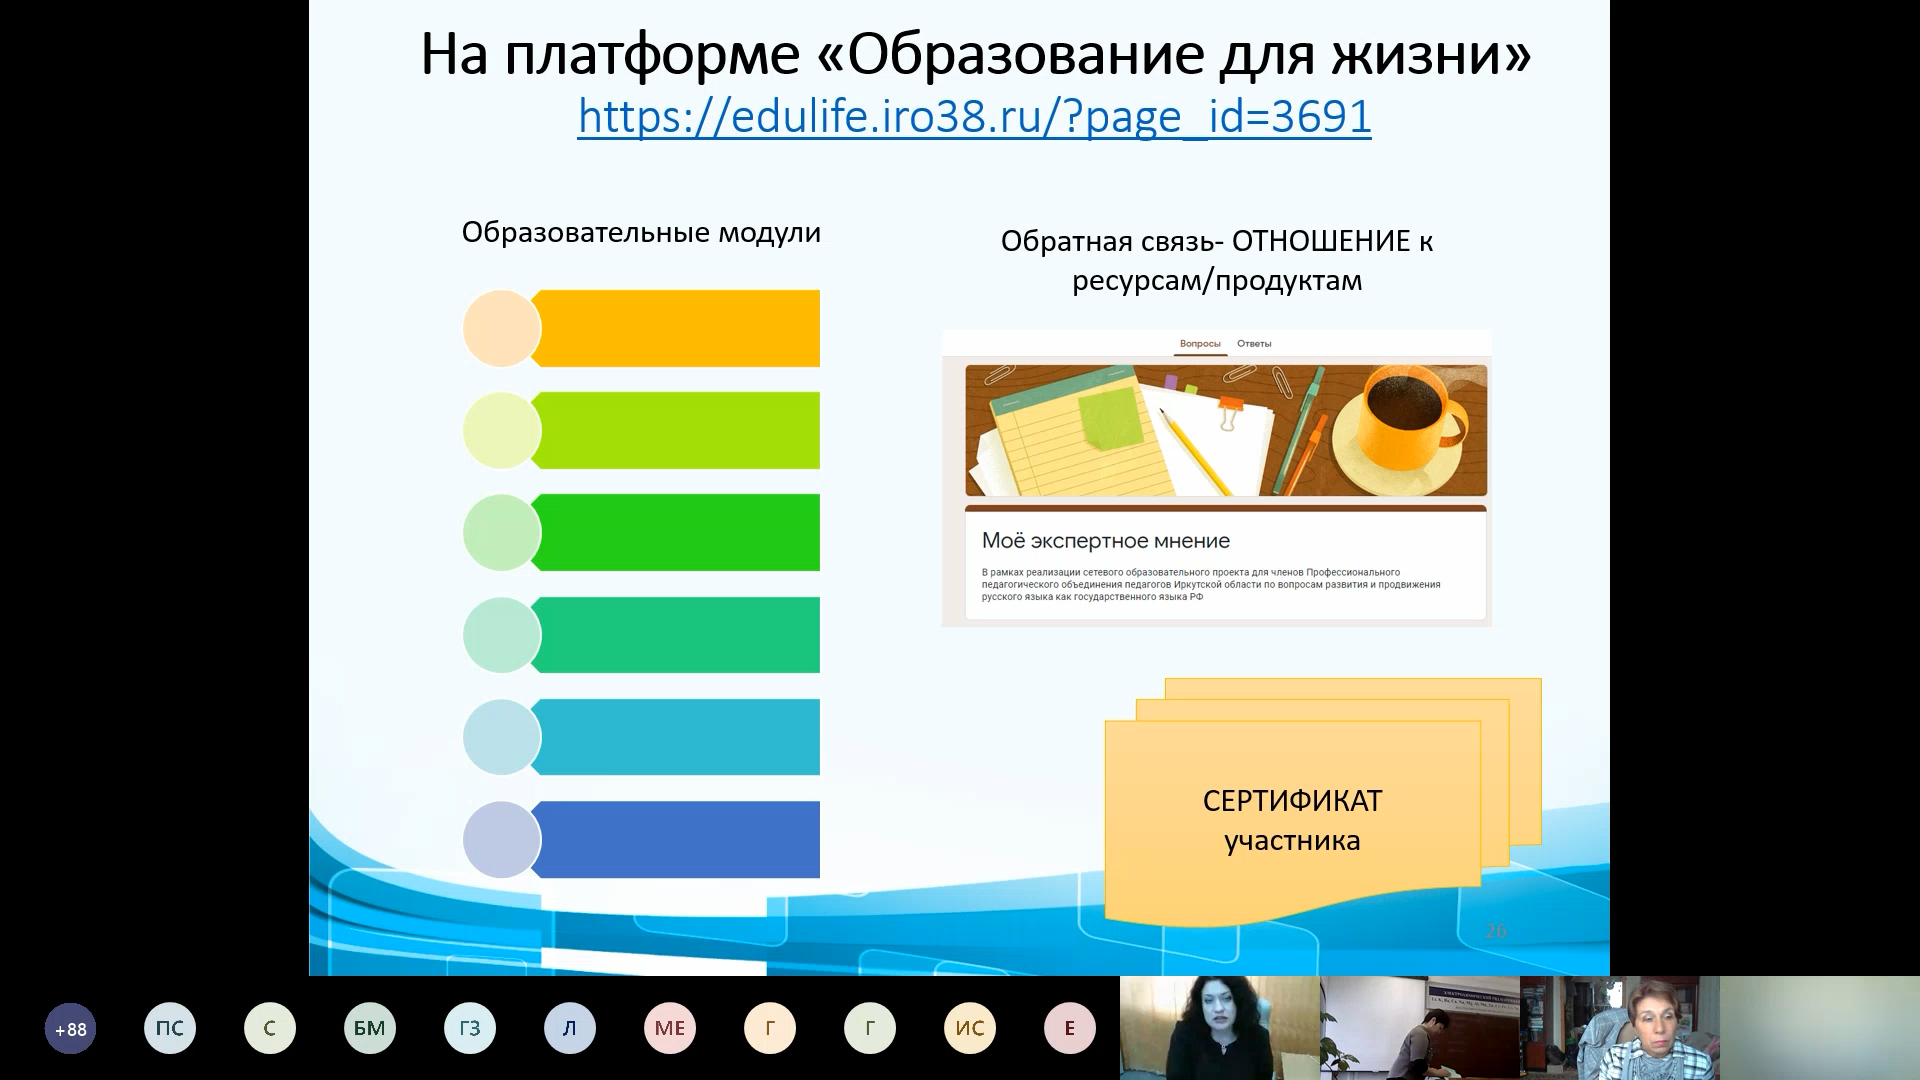1920x1080 pixels.
Task: Click the form description paragraph text
Action: pos(1211,585)
